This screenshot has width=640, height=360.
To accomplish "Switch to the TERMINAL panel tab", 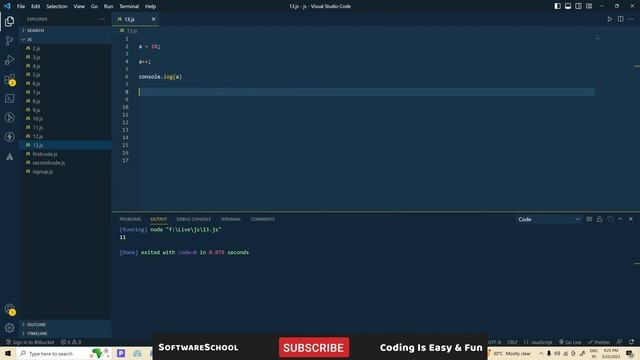I will [x=231, y=219].
